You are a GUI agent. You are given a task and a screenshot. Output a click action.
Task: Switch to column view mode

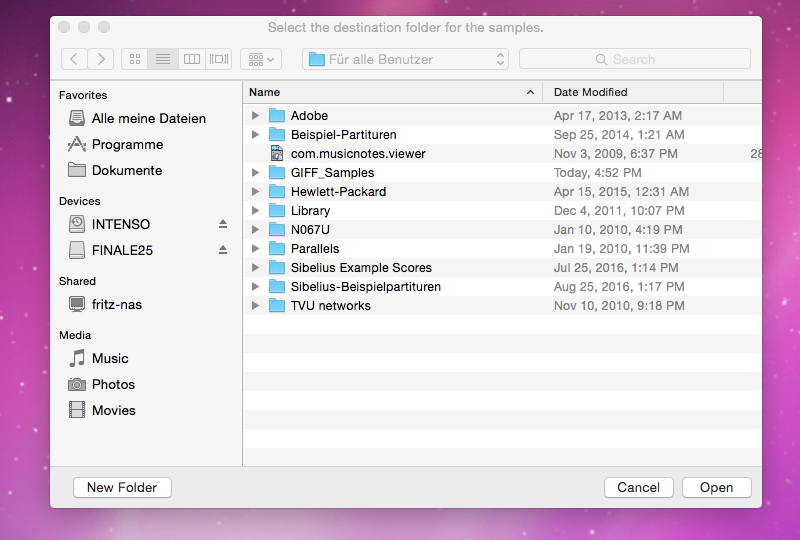(x=191, y=59)
